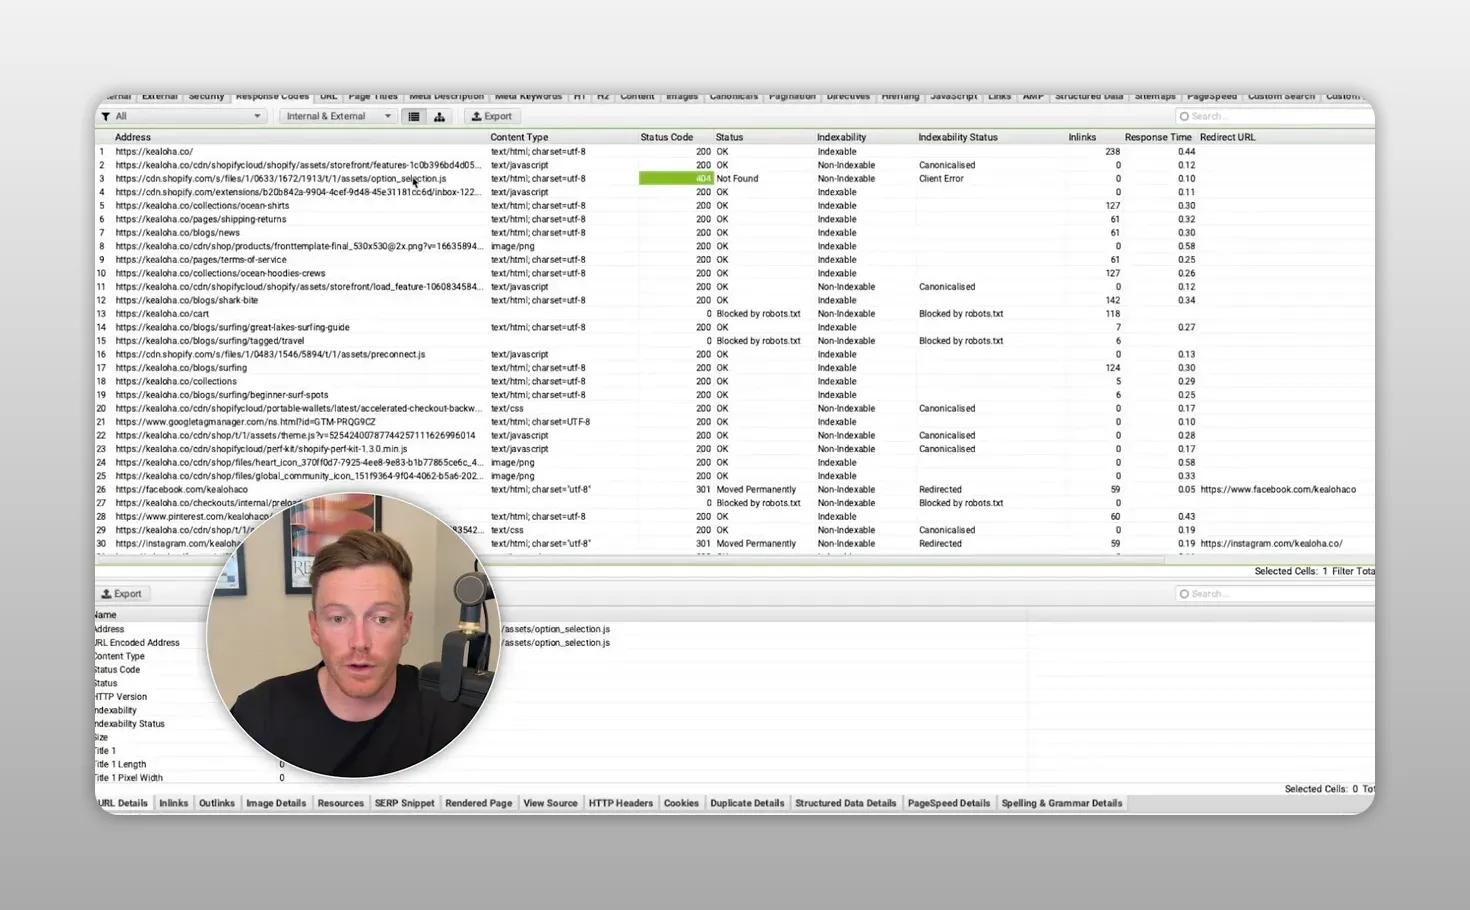The width and height of the screenshot is (1470, 910).
Task: Select the features-1c0b396bd4d05 storefront asset row
Action: (x=297, y=165)
